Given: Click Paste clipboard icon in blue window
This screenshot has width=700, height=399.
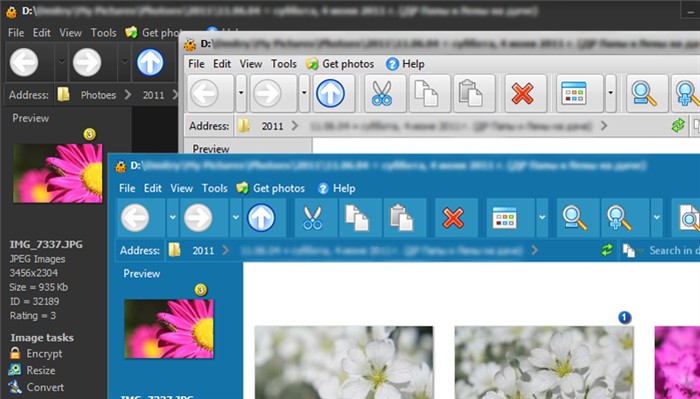Looking at the screenshot, I should point(401,218).
